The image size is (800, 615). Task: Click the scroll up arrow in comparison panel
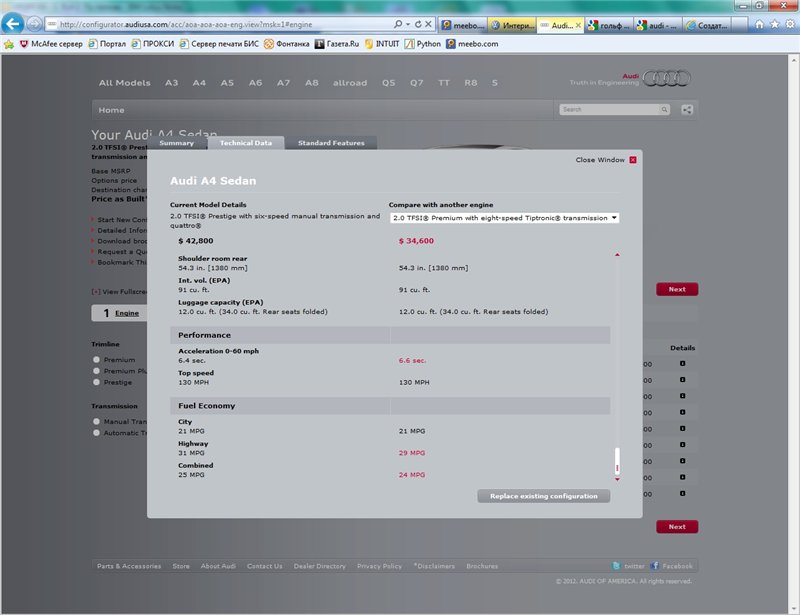[x=617, y=254]
